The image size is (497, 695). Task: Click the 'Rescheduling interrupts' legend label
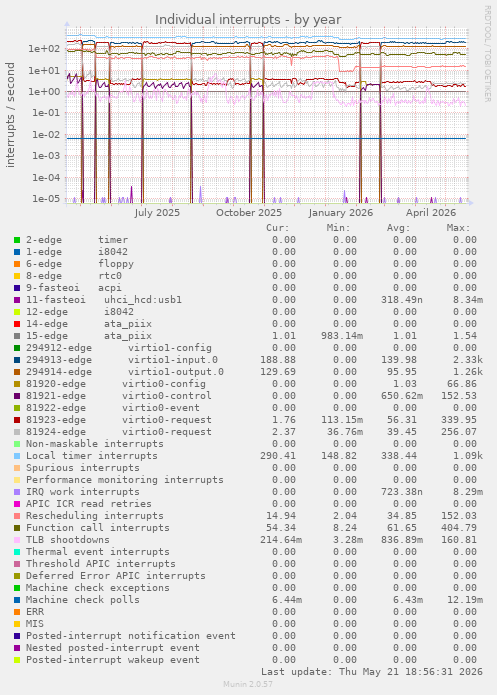click(x=94, y=516)
